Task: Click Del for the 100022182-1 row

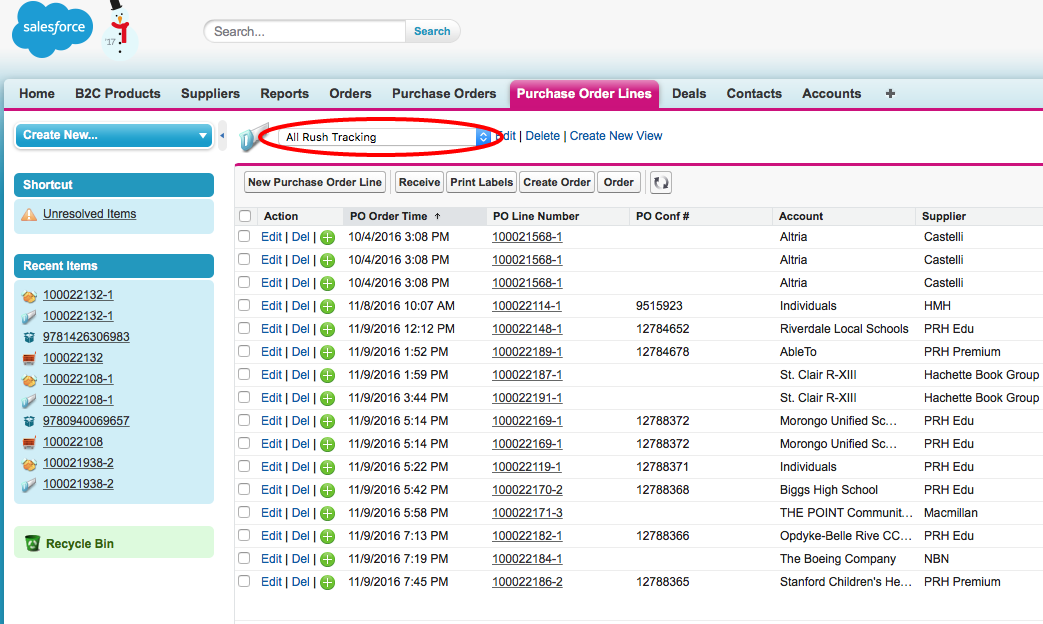Action: click(x=301, y=536)
